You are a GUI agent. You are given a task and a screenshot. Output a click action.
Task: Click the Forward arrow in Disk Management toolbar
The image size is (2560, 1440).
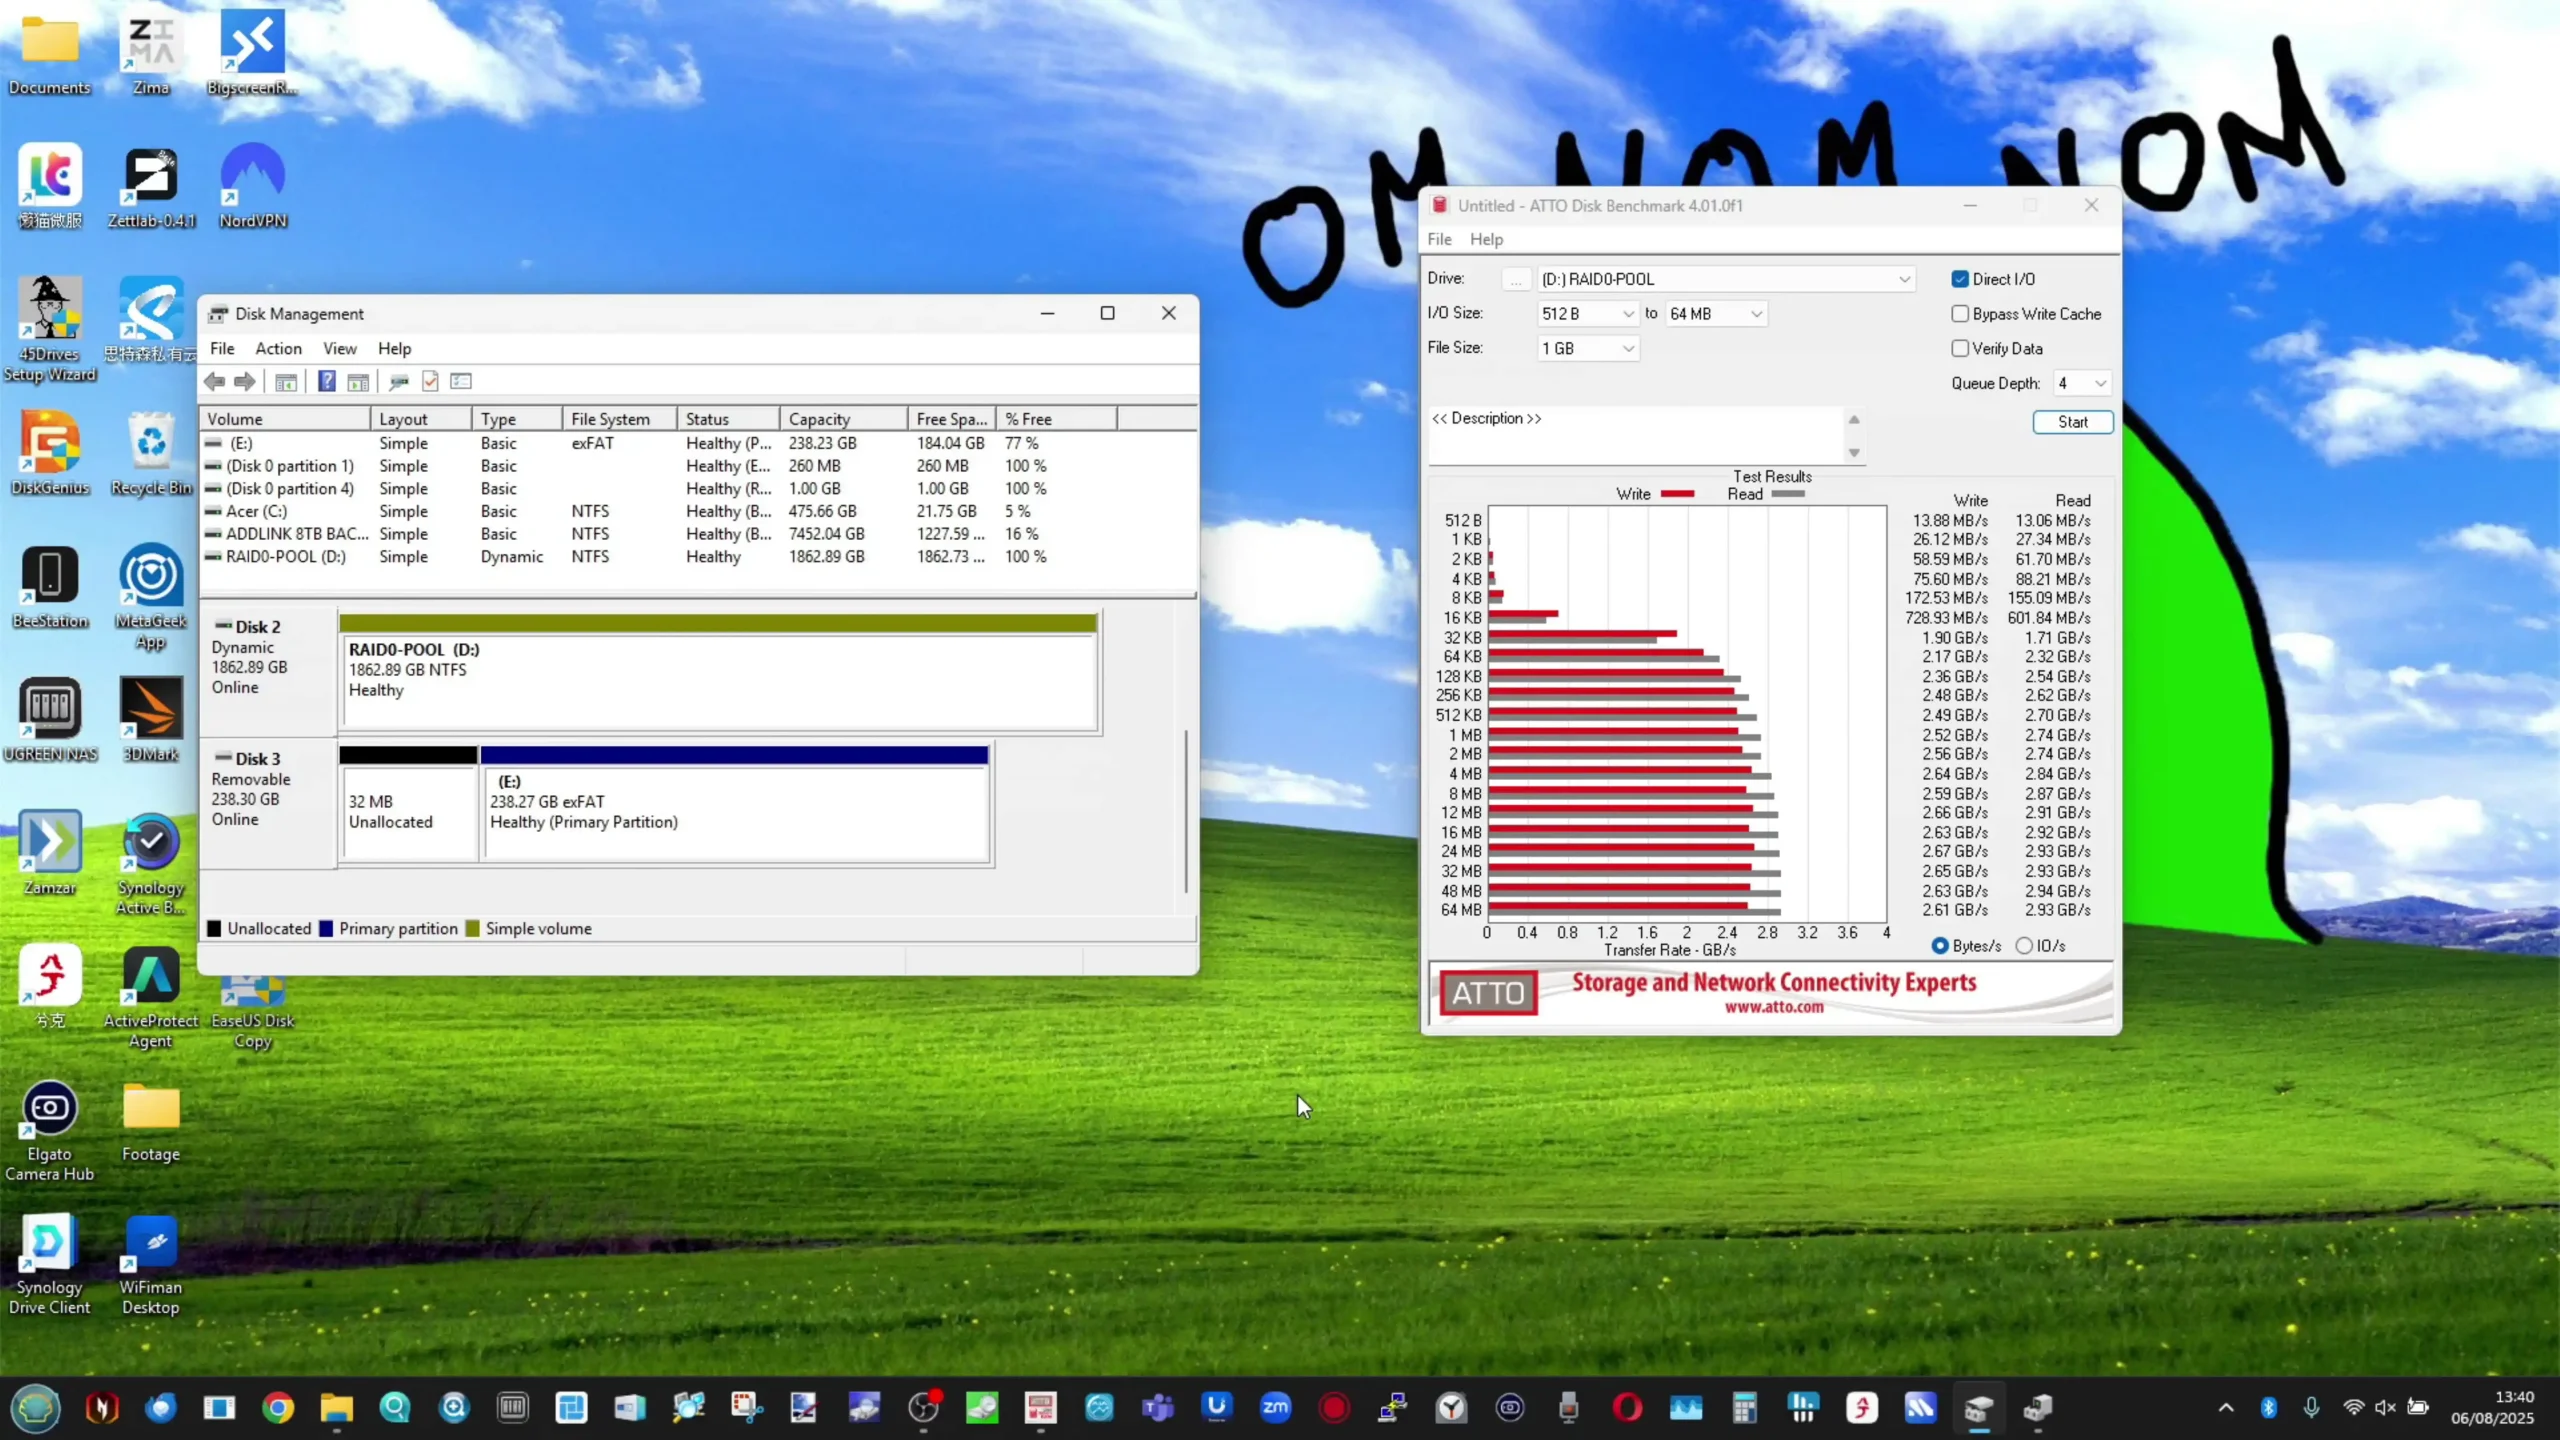click(x=244, y=381)
